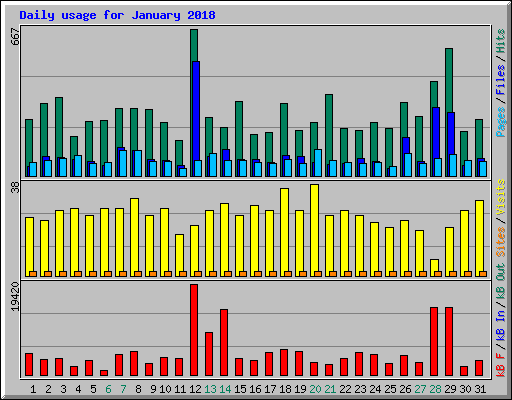
Task: Click the day 9 x-axis label
Action: point(153,389)
